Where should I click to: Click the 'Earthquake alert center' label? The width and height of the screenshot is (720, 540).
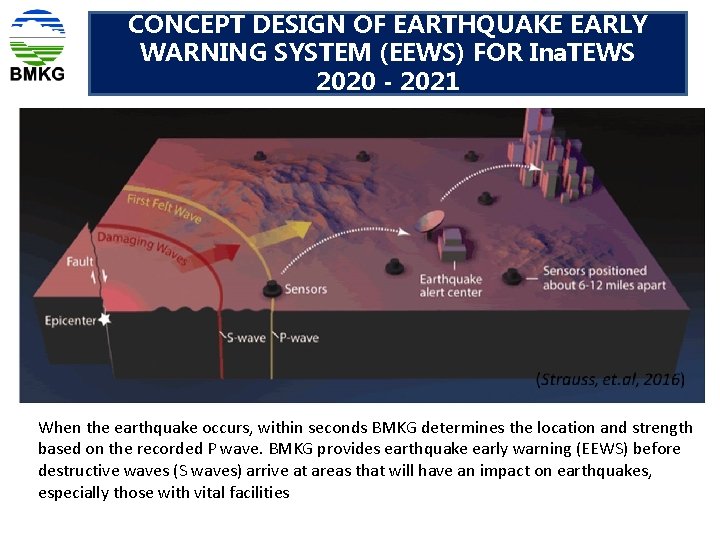point(450,286)
